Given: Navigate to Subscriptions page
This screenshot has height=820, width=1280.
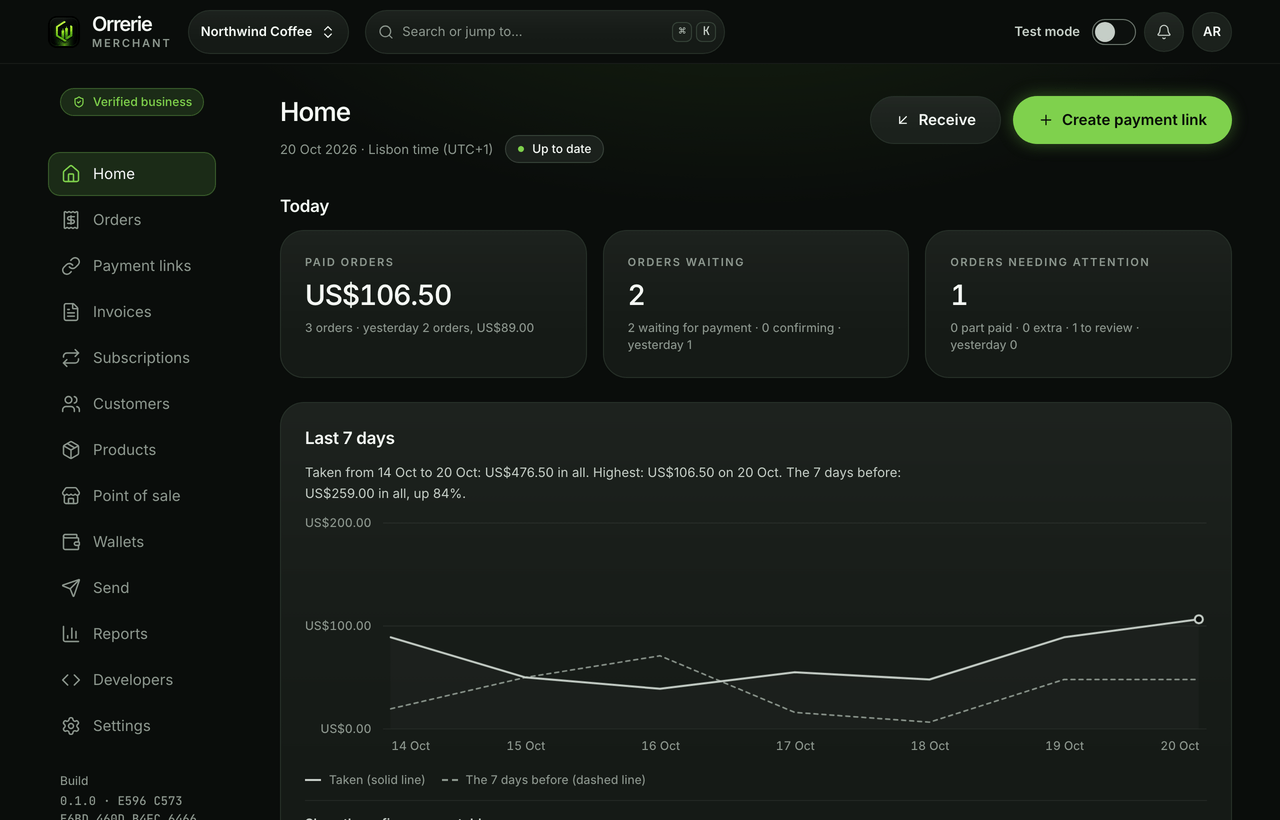Looking at the screenshot, I should (132, 358).
